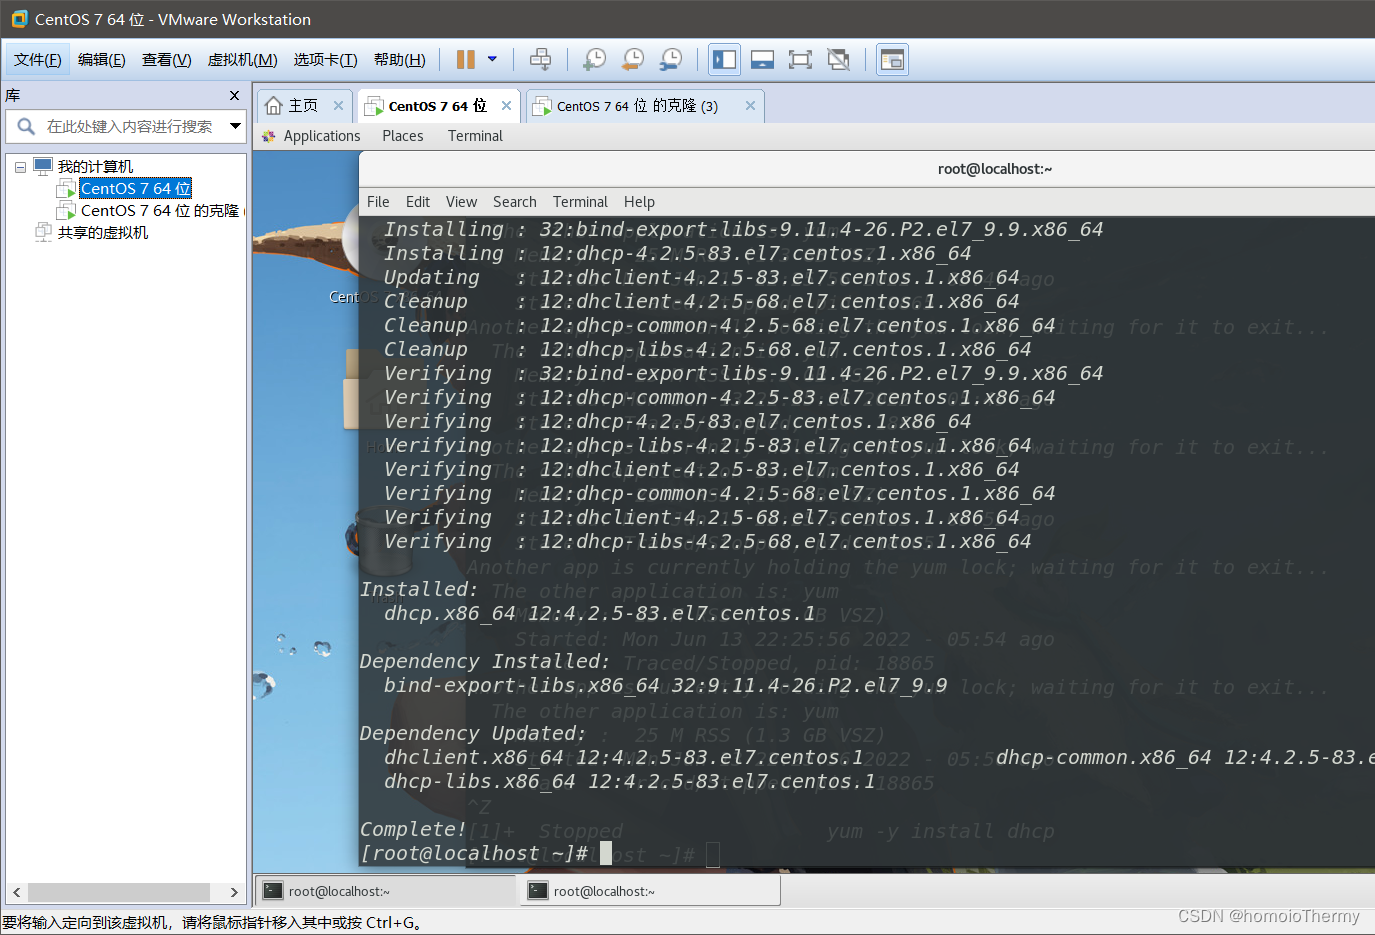Open the terminal View menu
This screenshot has width=1375, height=935.
(461, 202)
